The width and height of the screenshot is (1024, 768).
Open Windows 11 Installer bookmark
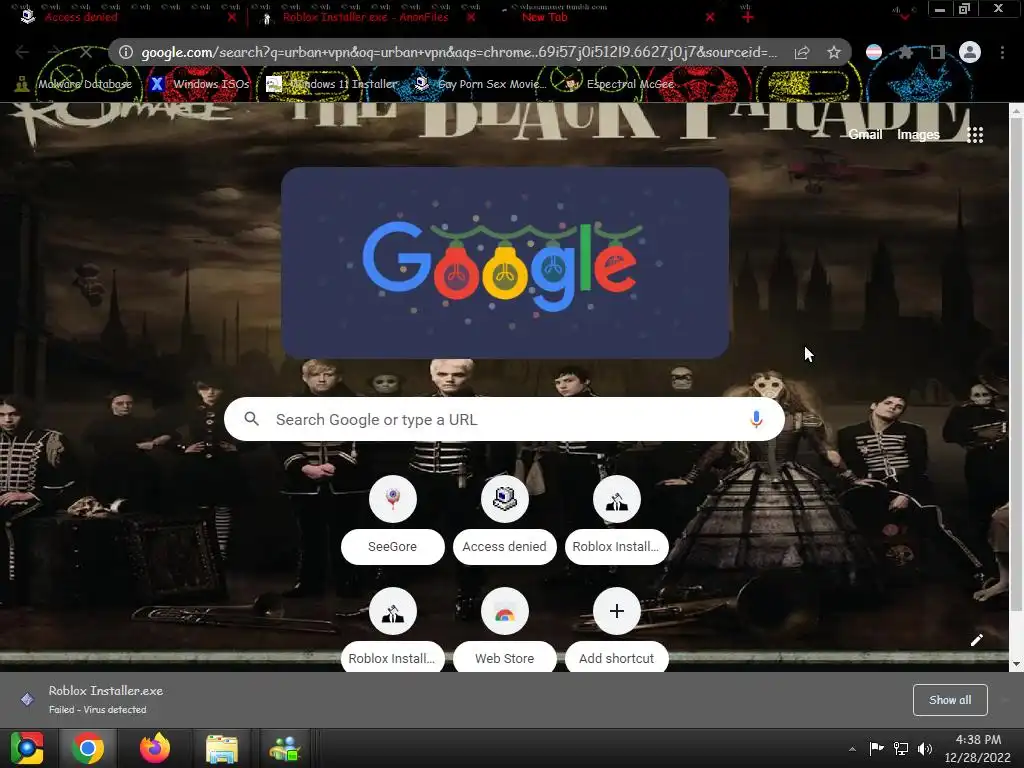[x=332, y=84]
